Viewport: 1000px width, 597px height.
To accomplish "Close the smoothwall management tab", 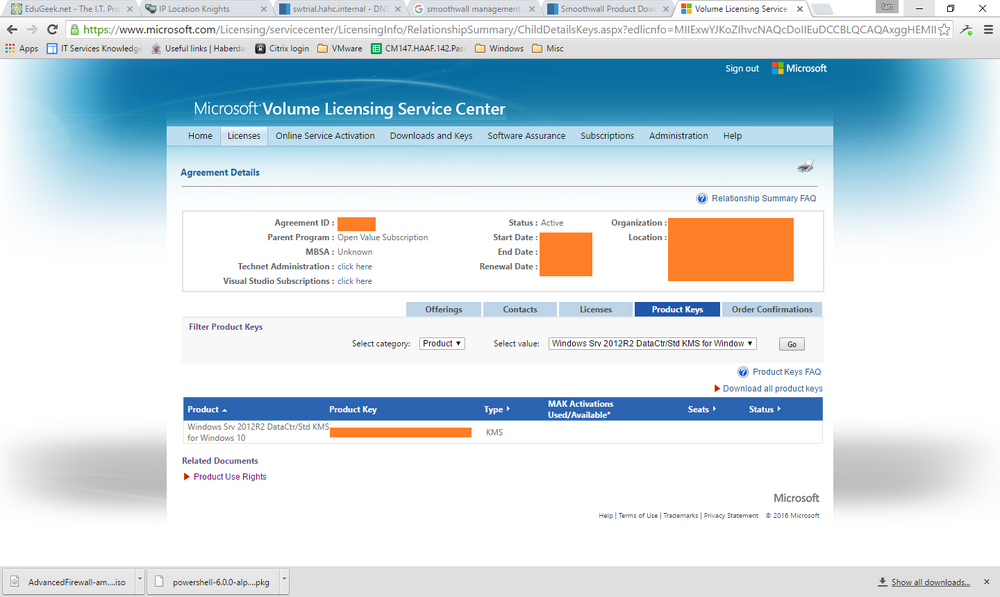I will [x=532, y=9].
